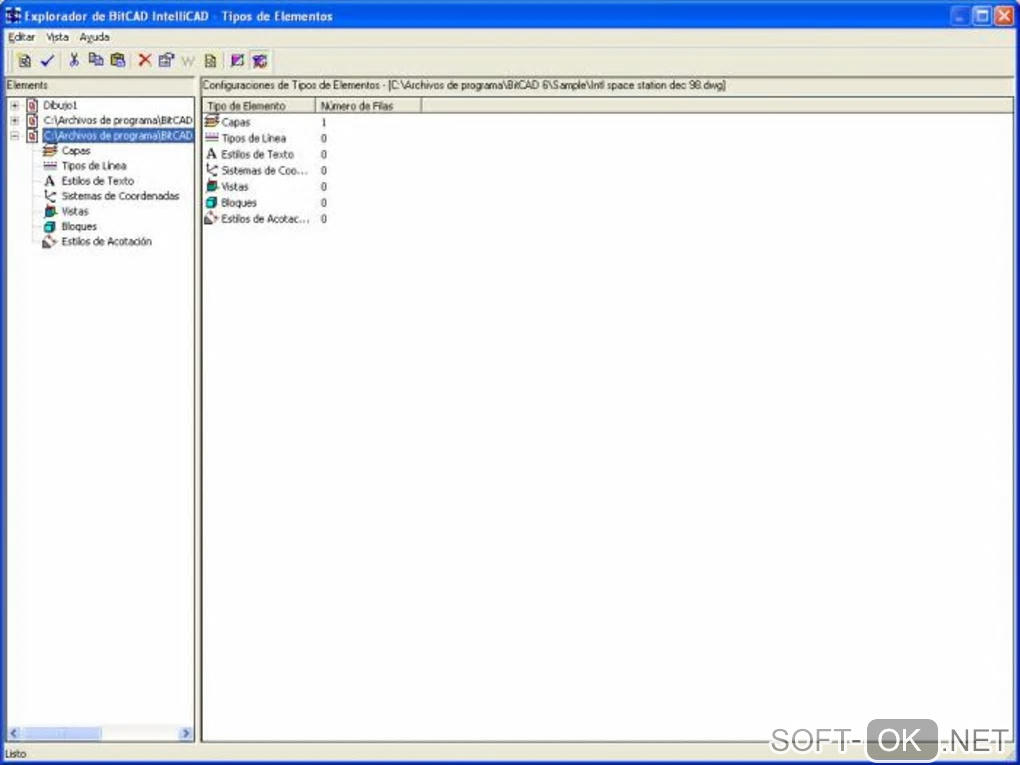Click the New item toolbar icon
The width and height of the screenshot is (1020, 765).
coord(25,61)
